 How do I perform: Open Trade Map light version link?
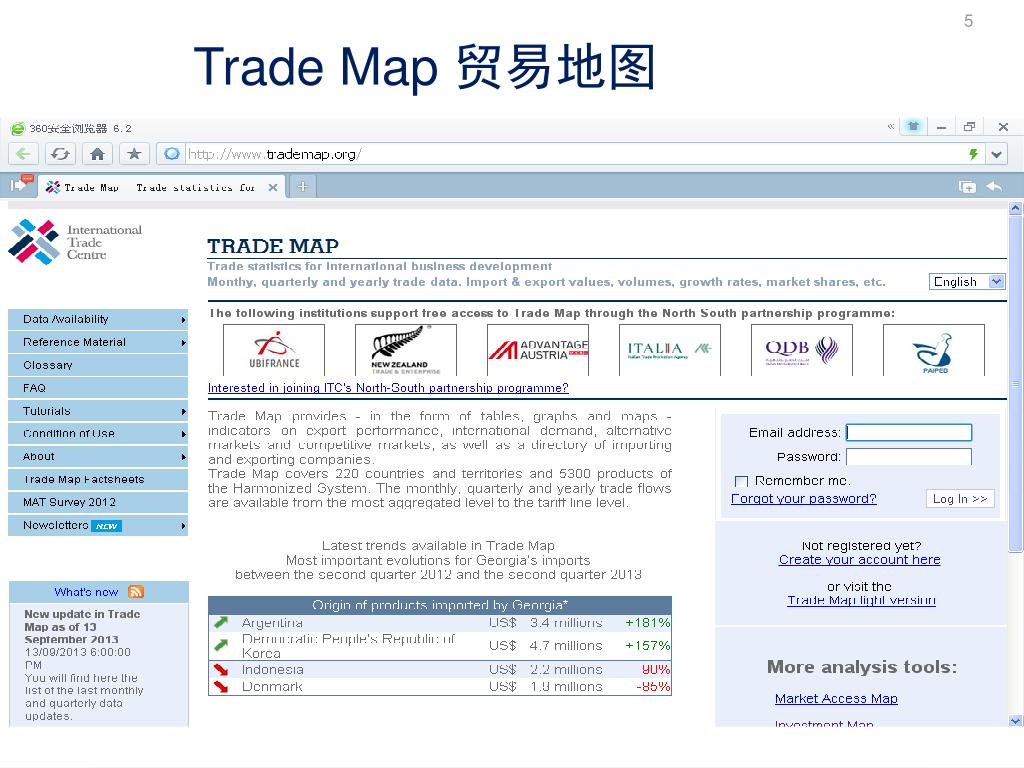[861, 600]
